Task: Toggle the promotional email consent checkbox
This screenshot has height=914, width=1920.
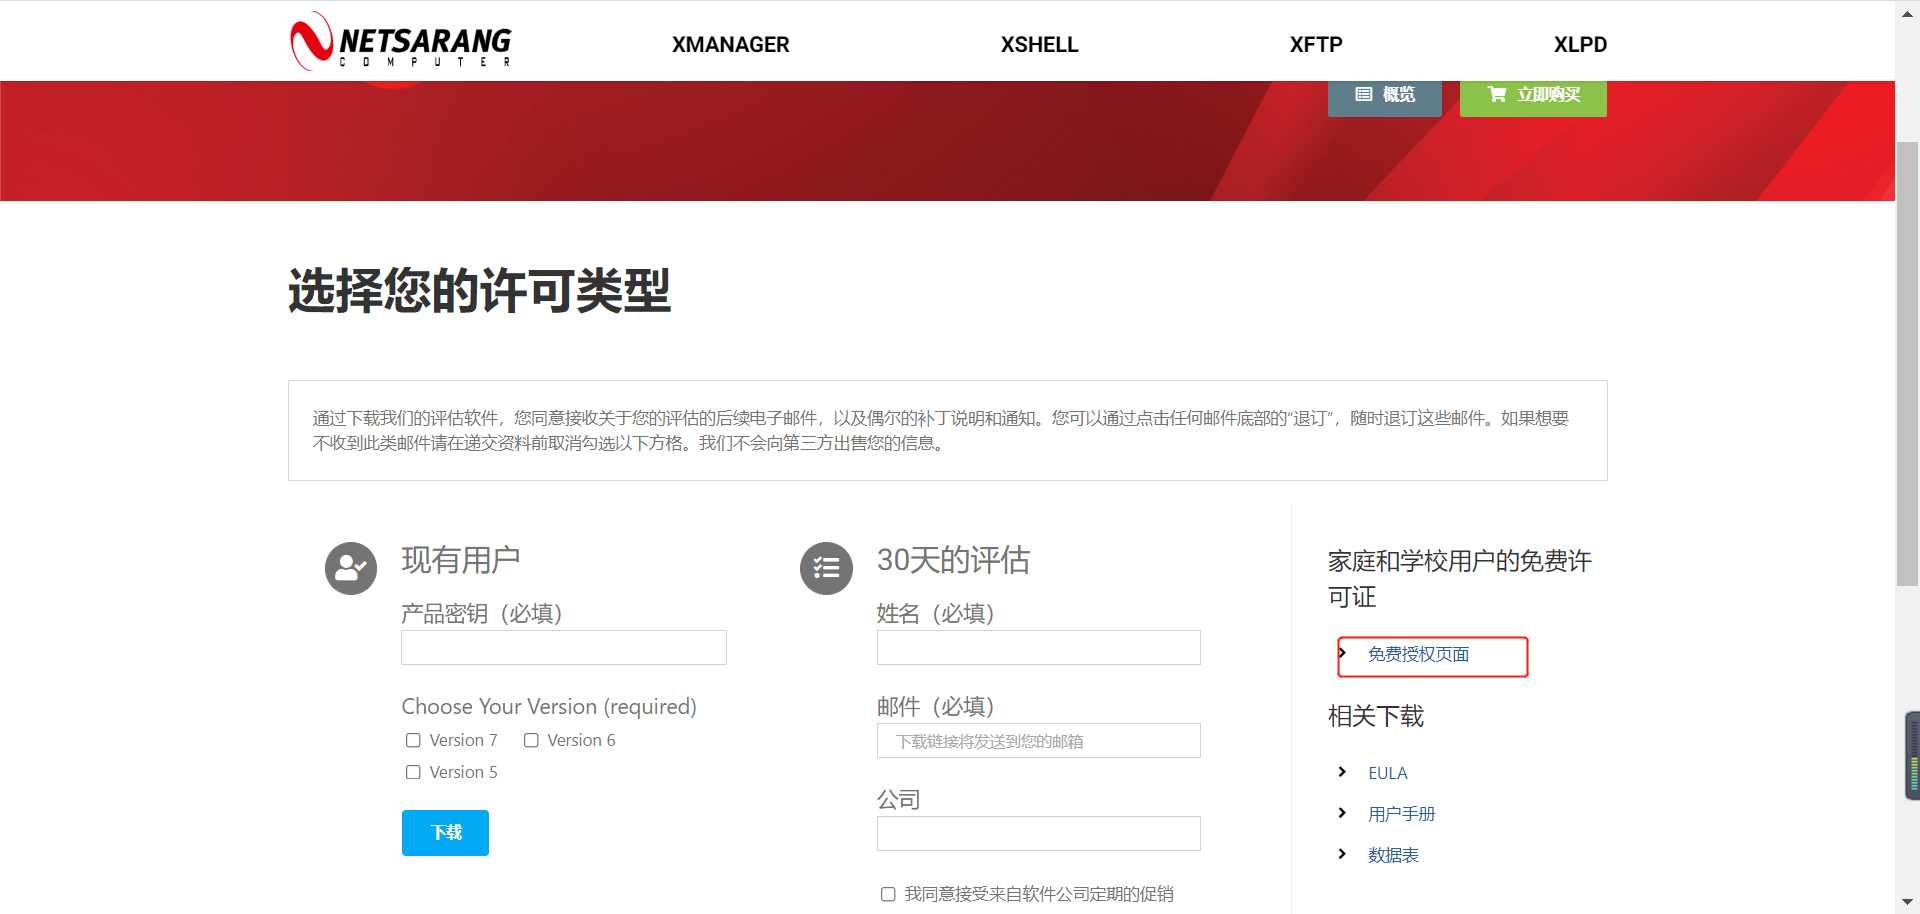Action: tap(888, 894)
